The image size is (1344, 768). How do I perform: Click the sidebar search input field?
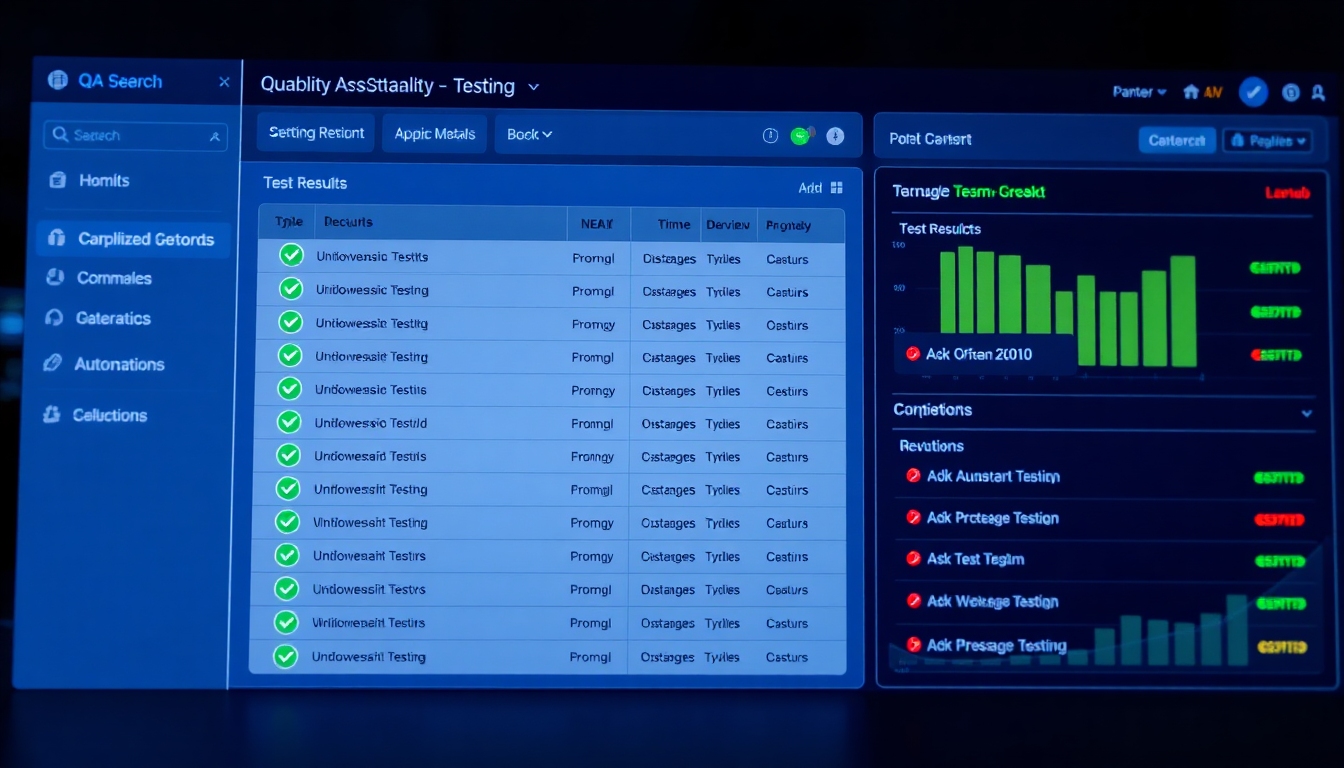point(135,136)
